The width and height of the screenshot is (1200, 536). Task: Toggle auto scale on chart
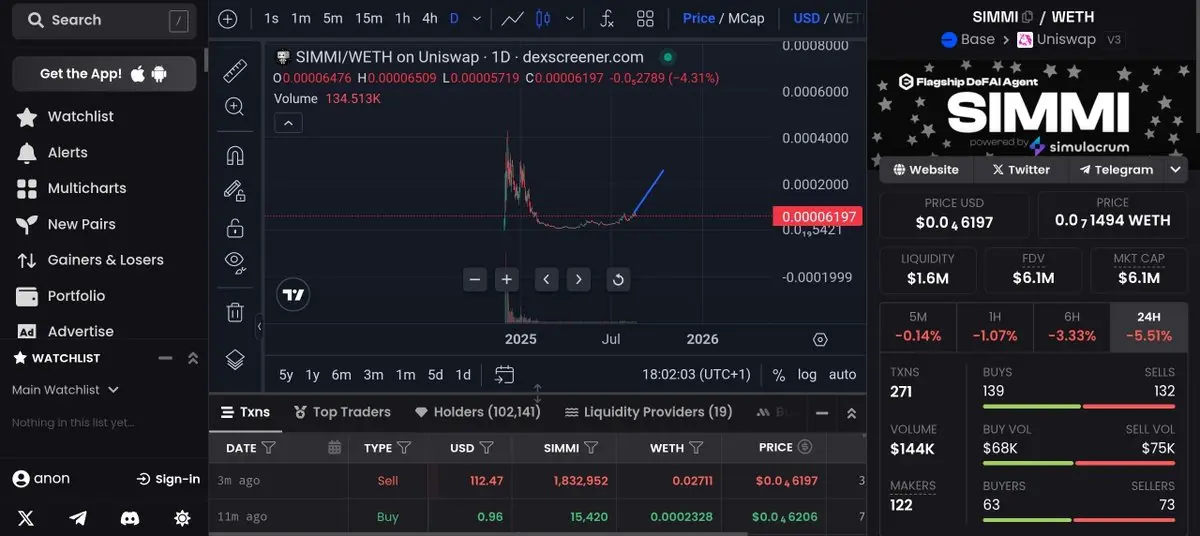tap(843, 375)
